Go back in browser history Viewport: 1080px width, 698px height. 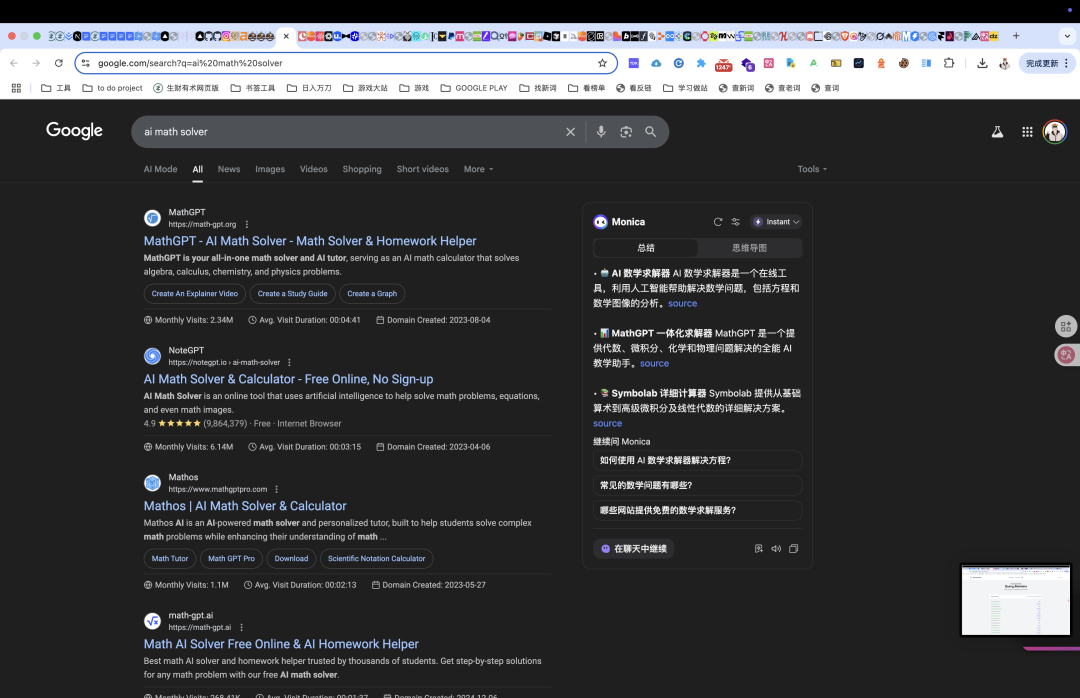(14, 63)
